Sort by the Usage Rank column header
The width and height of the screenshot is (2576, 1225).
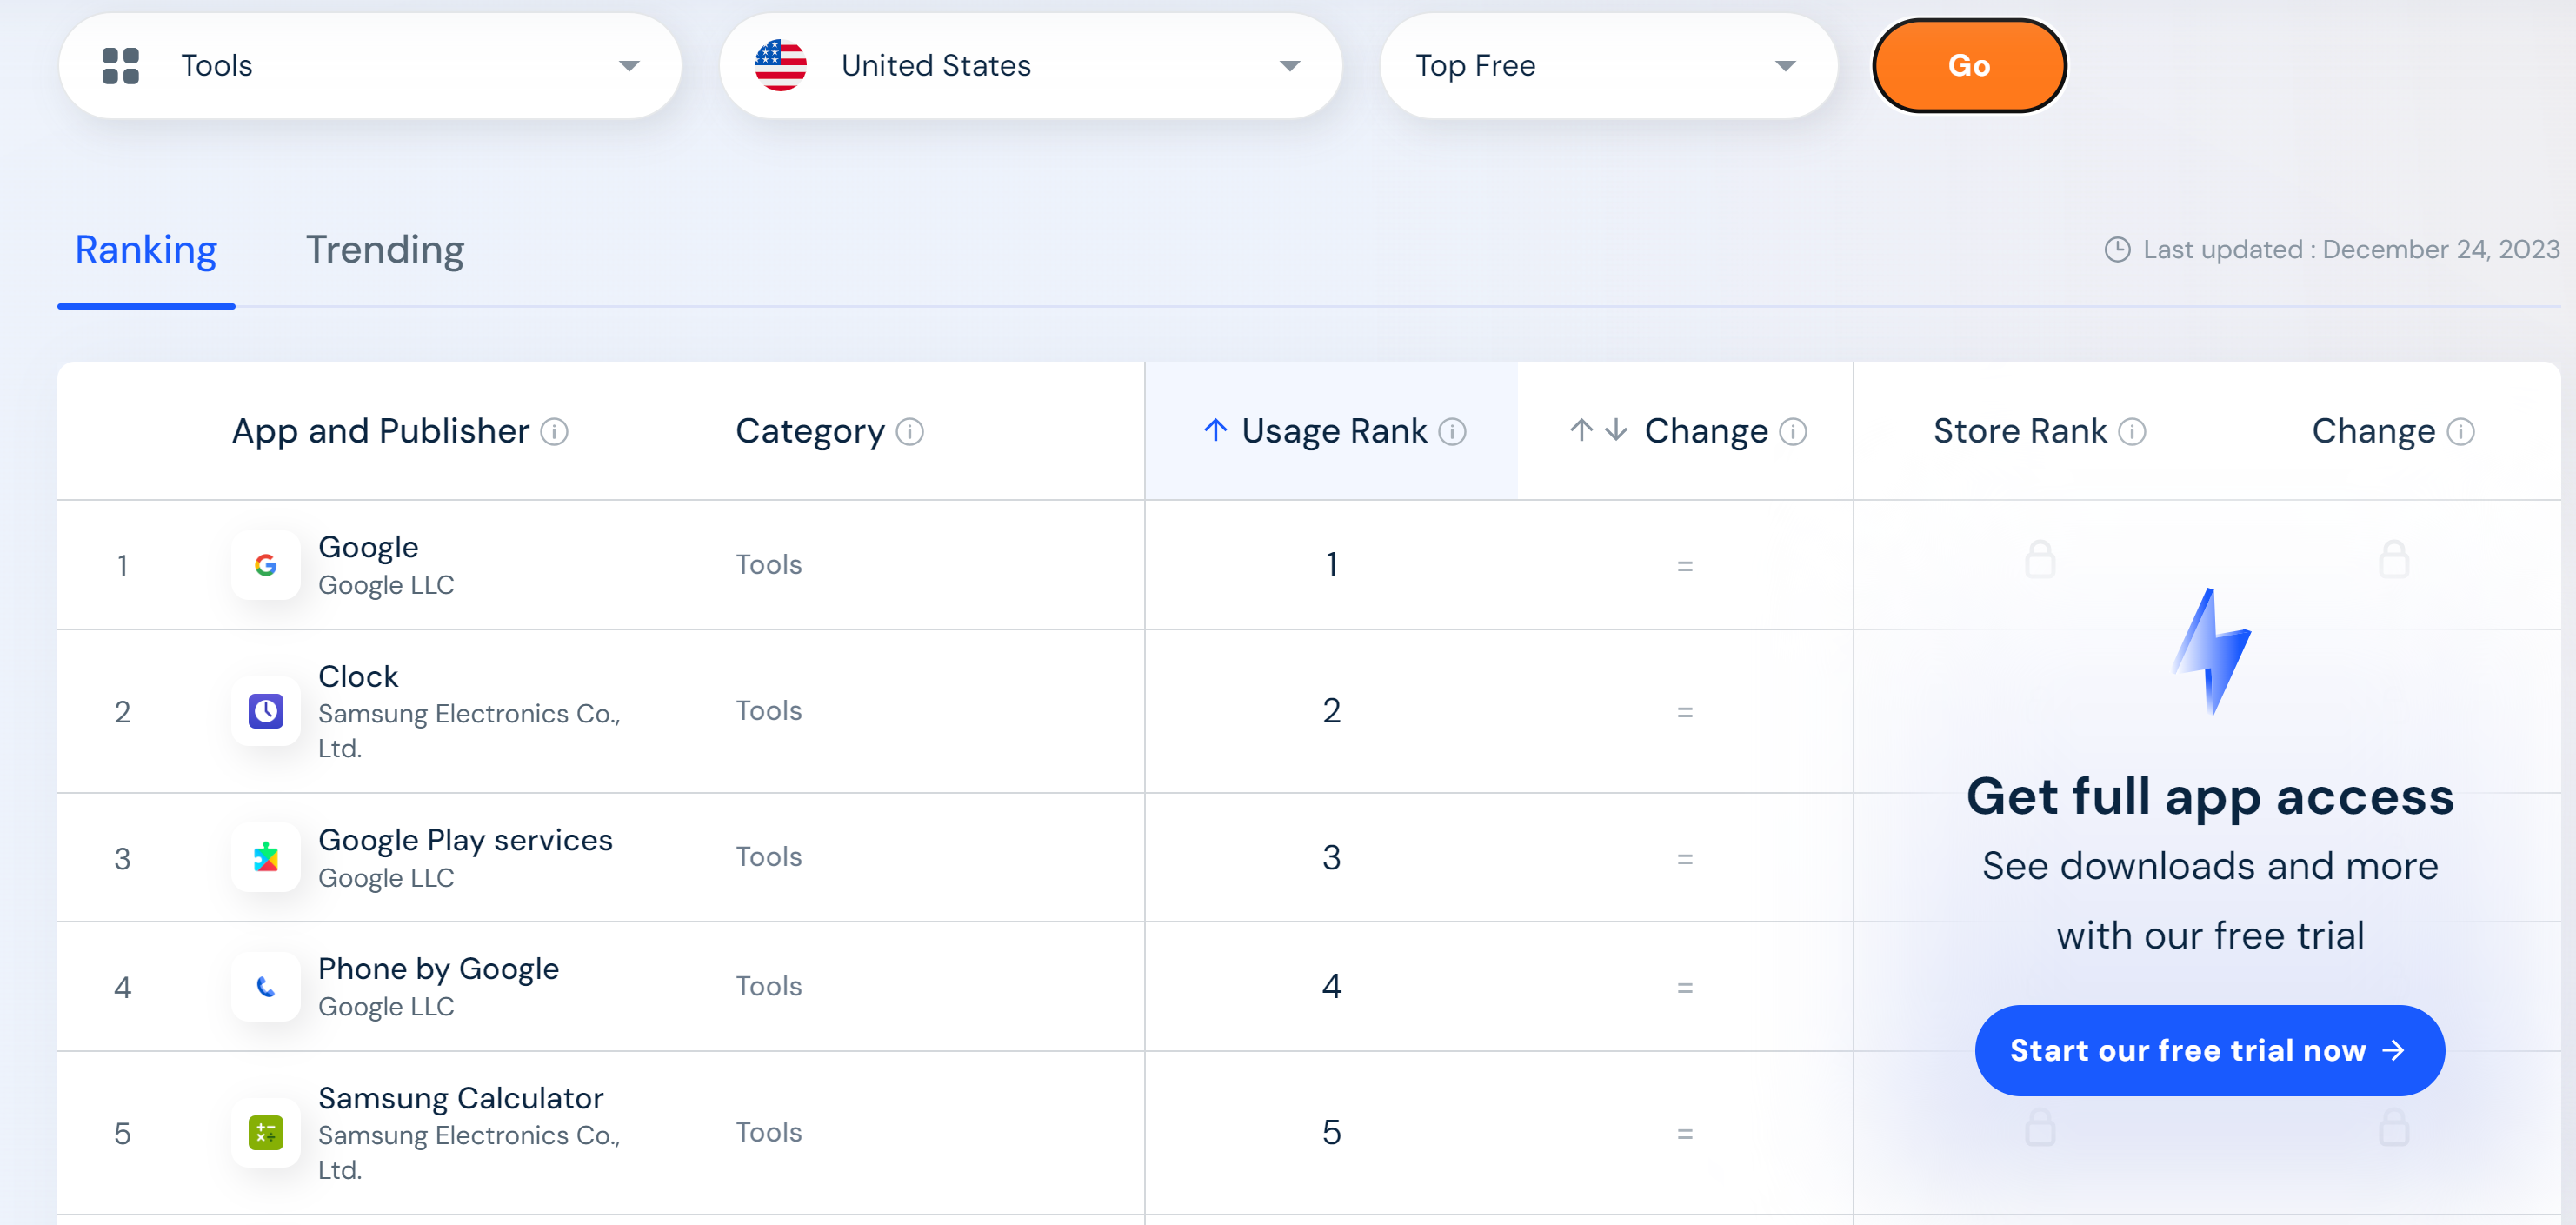click(x=1333, y=432)
